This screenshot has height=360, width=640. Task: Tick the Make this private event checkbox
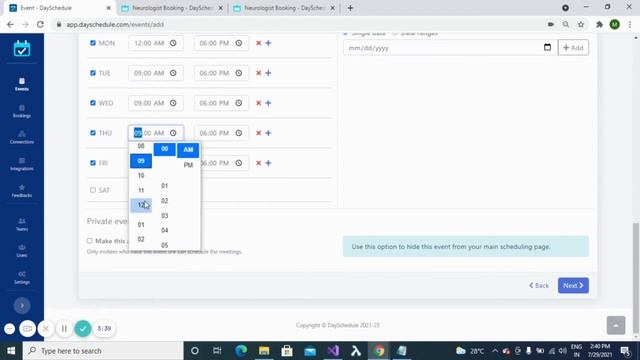(x=89, y=241)
